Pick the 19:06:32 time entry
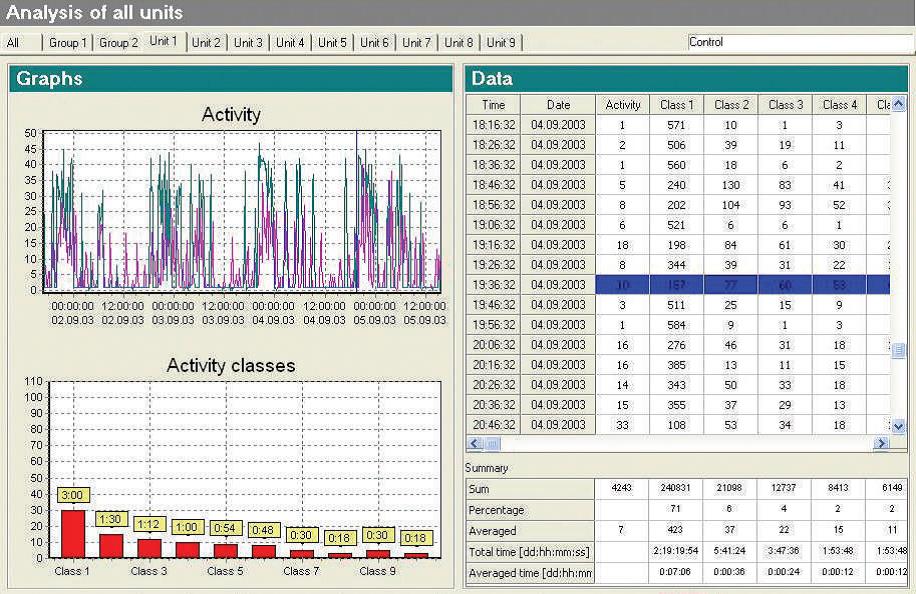Viewport: 916px width, 594px height. (x=494, y=224)
